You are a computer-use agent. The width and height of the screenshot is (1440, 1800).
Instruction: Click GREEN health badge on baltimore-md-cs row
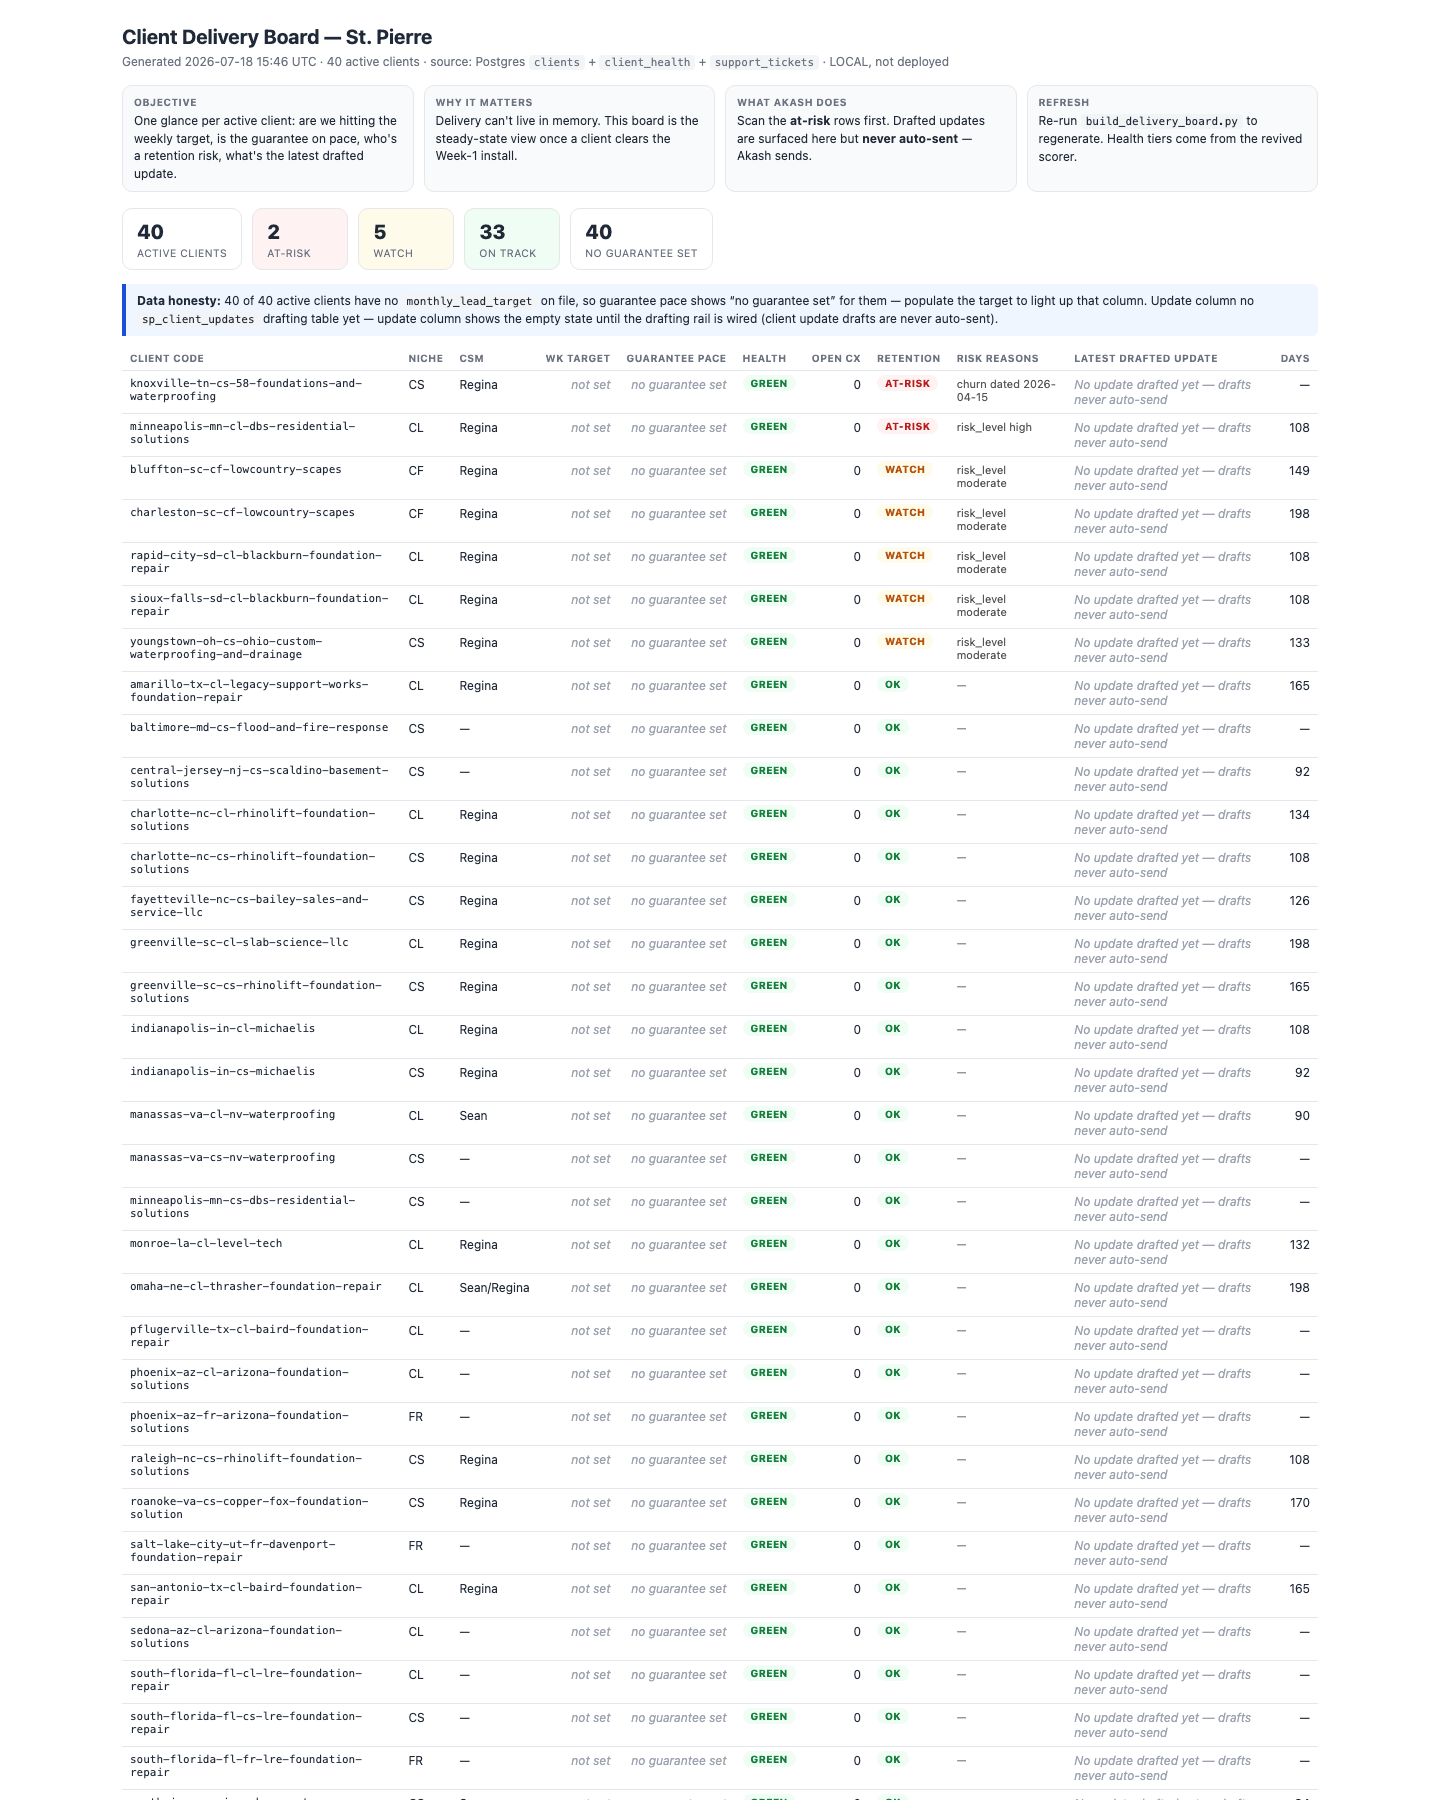(x=769, y=728)
